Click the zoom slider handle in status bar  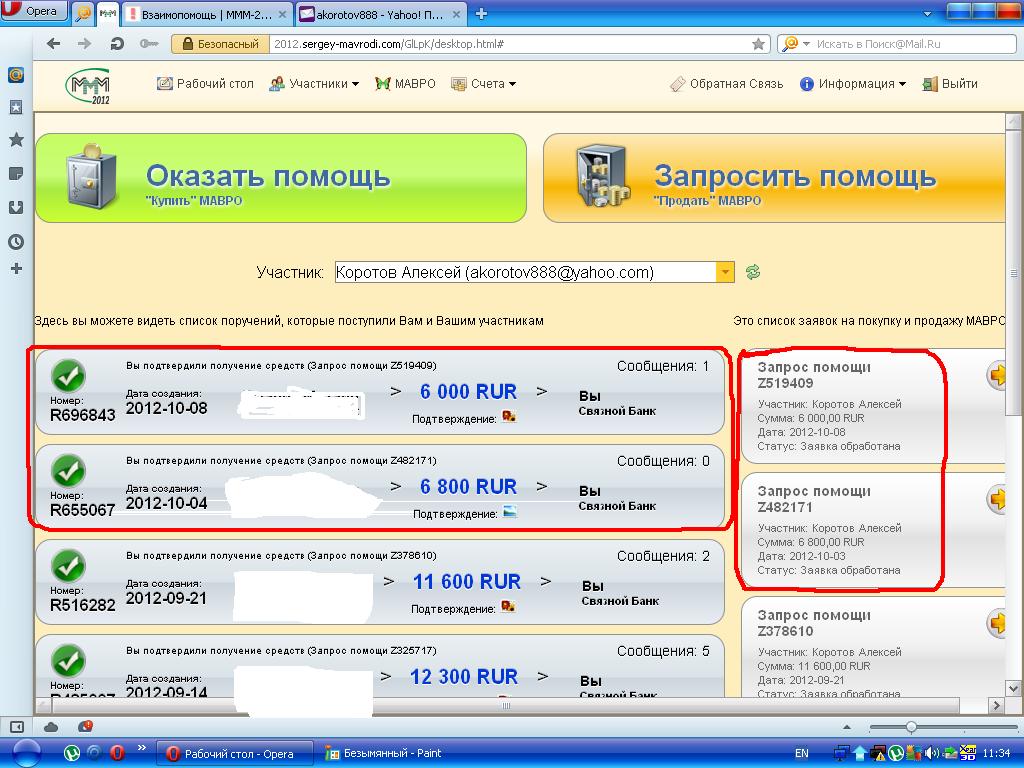click(911, 727)
